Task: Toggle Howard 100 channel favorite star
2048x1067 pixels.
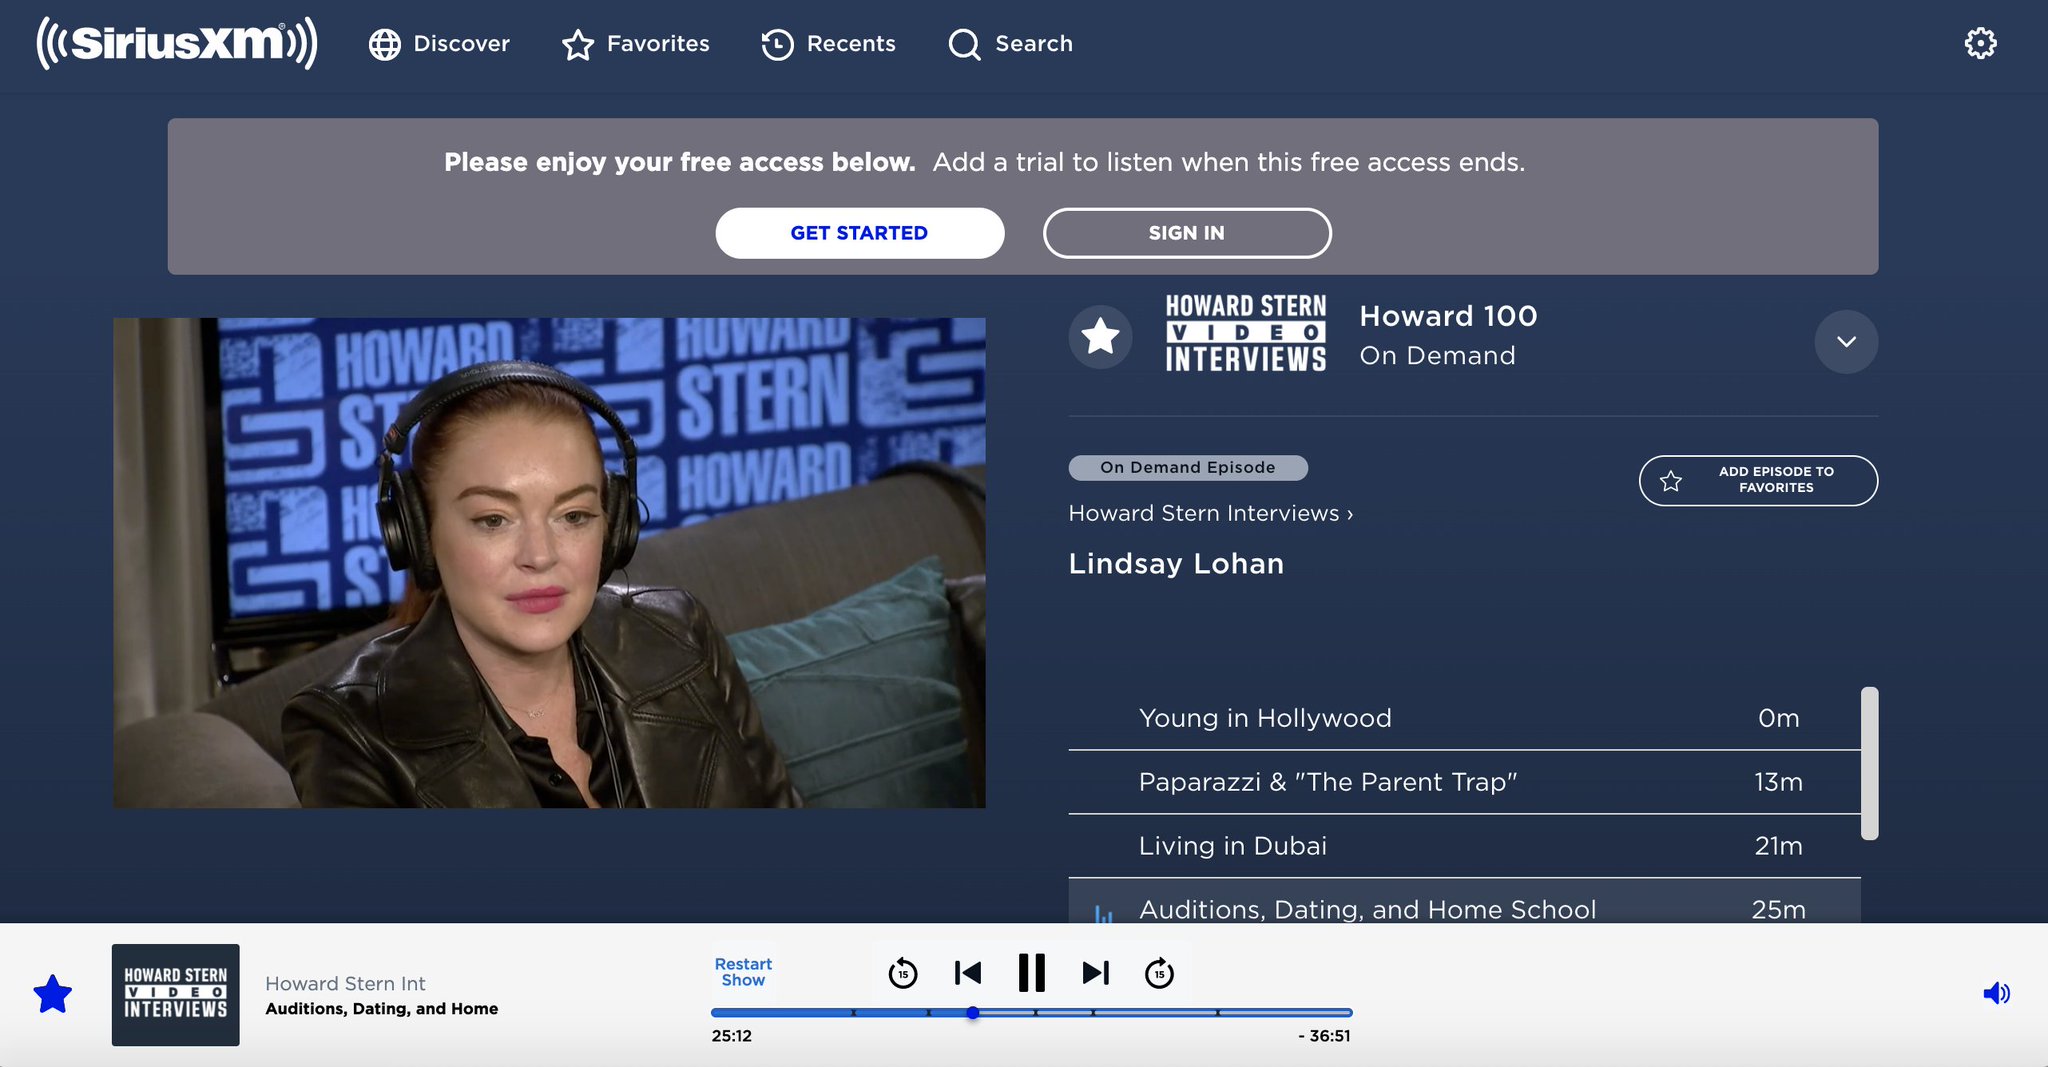Action: click(x=1100, y=336)
